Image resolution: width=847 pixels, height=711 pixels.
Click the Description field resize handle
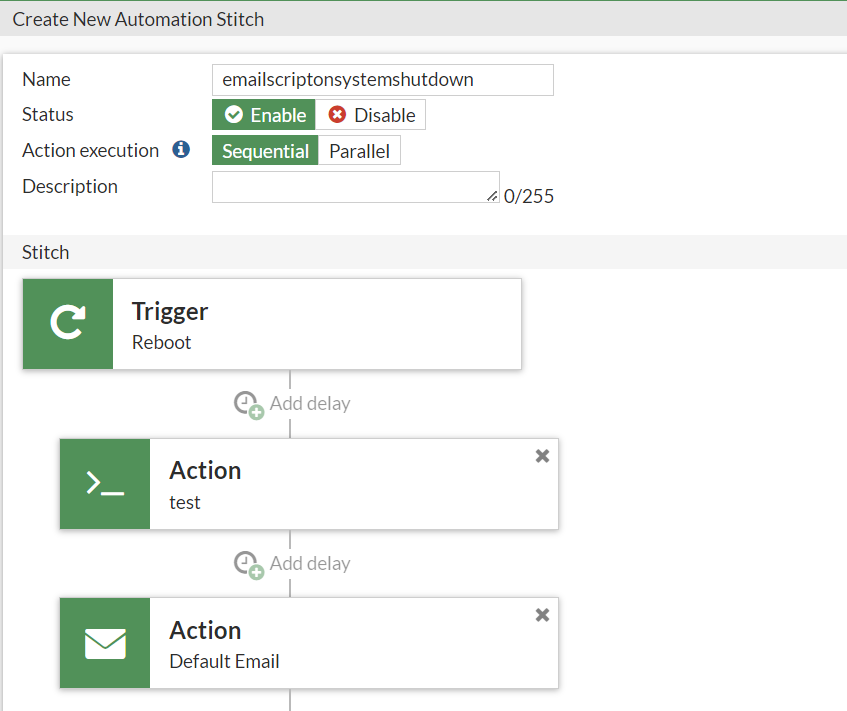click(493, 197)
